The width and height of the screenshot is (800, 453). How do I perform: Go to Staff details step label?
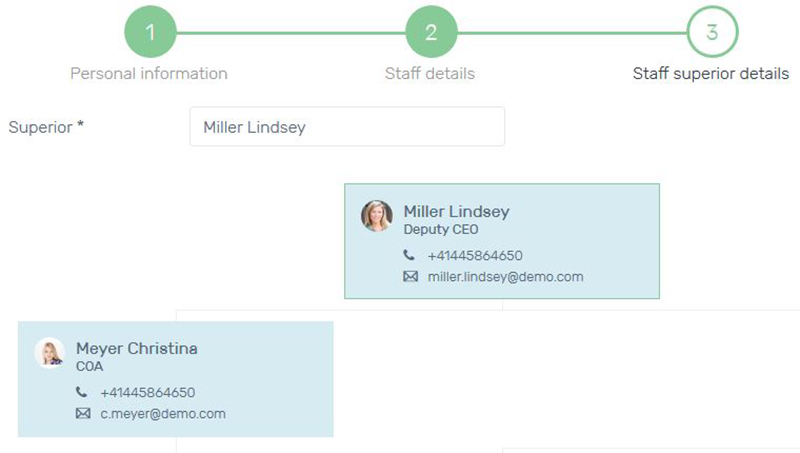pos(430,73)
